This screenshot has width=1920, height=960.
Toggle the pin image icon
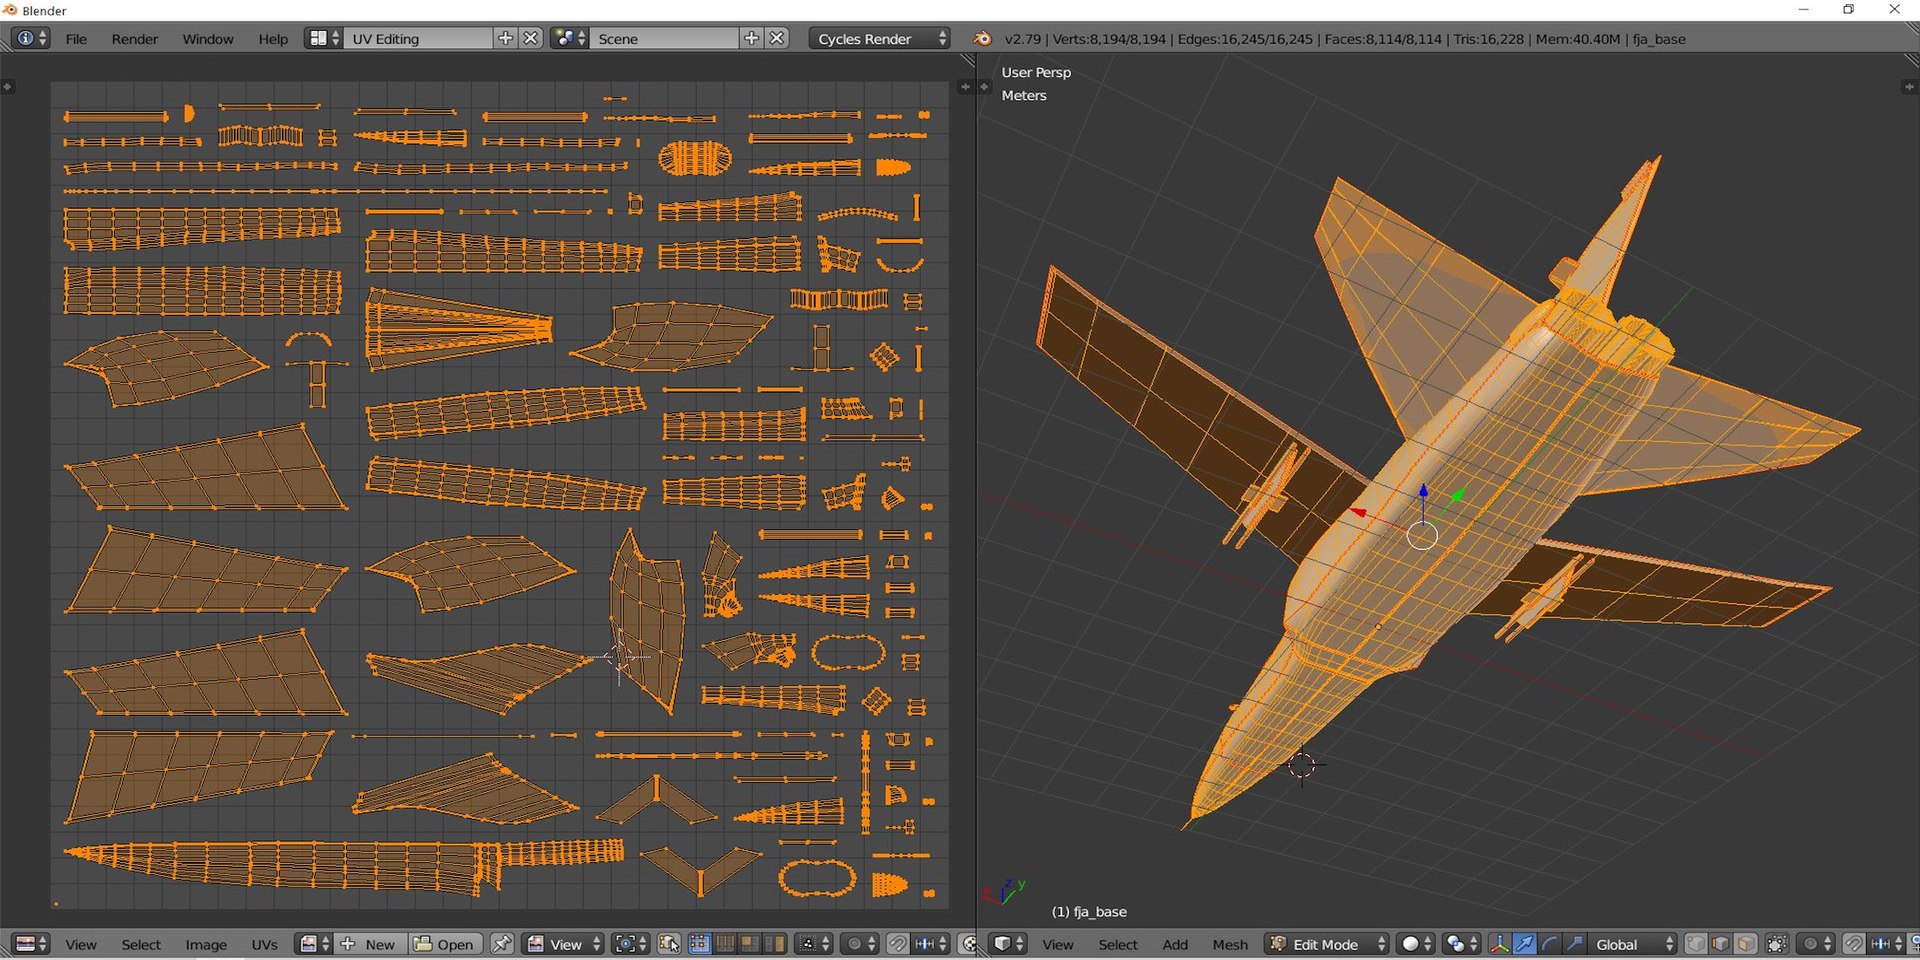502,944
